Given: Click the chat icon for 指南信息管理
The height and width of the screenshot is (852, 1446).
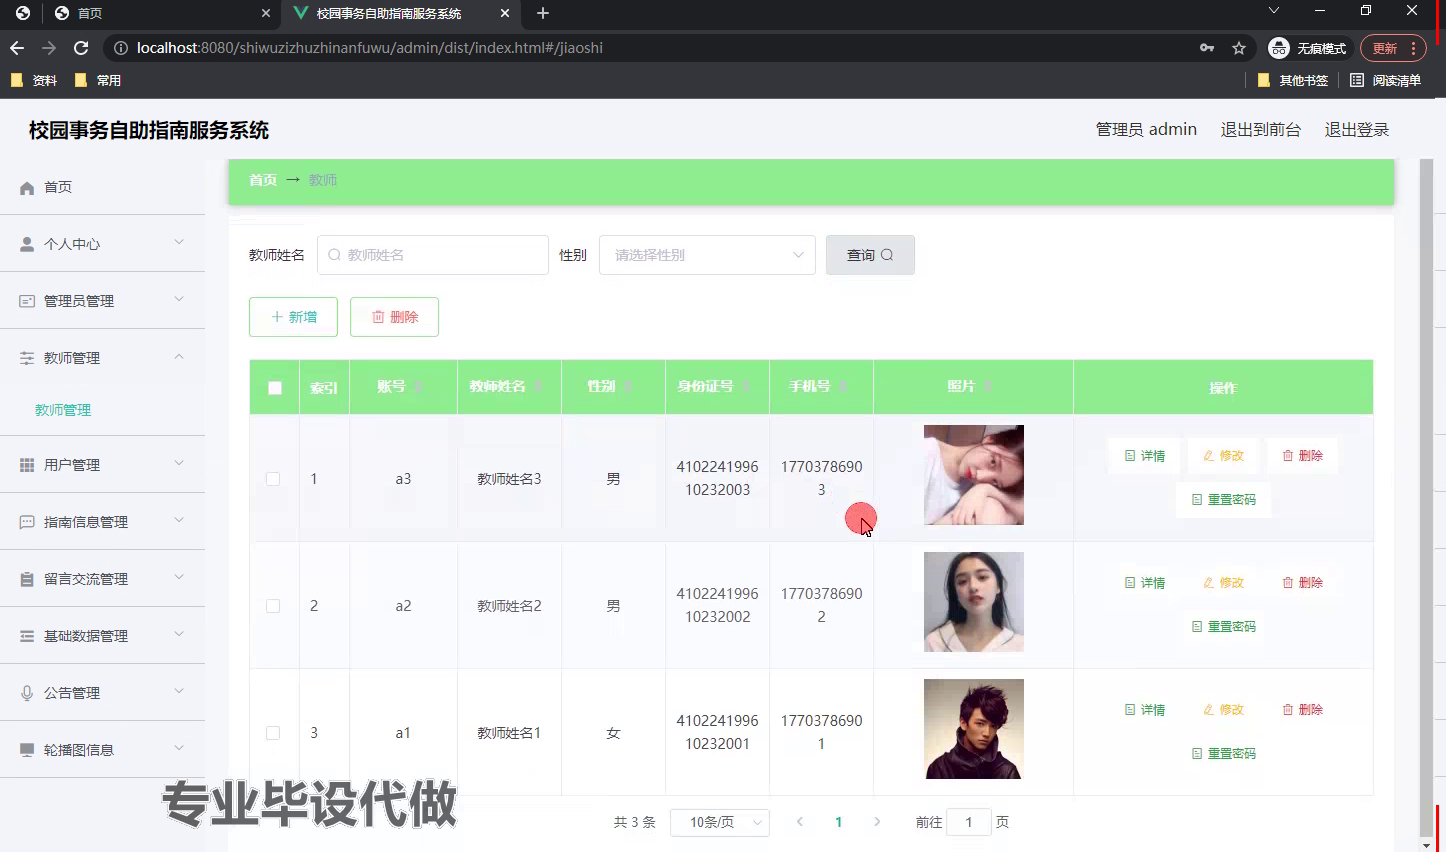Looking at the screenshot, I should tap(27, 522).
